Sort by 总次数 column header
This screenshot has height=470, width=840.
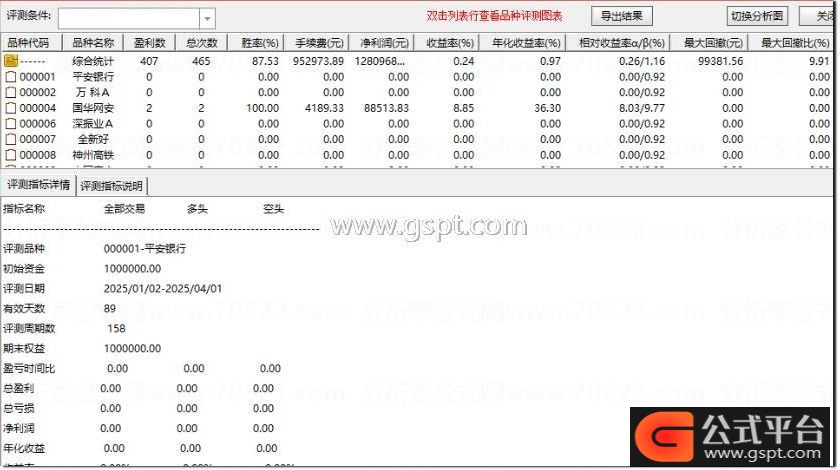(201, 43)
